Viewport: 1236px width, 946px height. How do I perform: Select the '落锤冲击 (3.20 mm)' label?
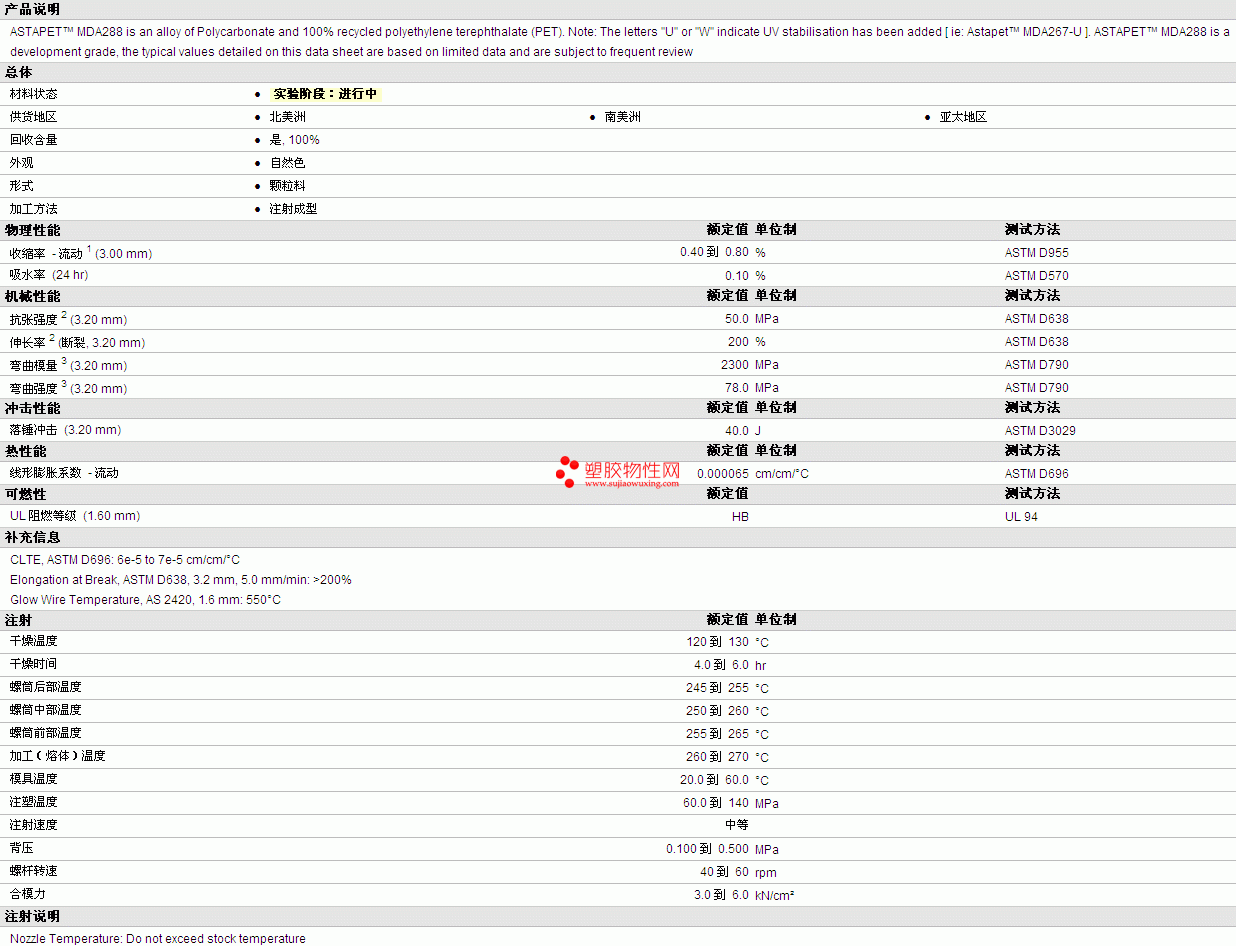[x=65, y=430]
